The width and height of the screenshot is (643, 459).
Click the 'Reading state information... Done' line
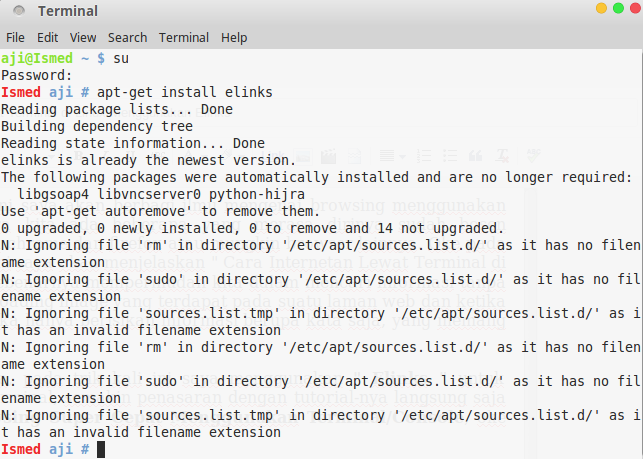[133, 143]
